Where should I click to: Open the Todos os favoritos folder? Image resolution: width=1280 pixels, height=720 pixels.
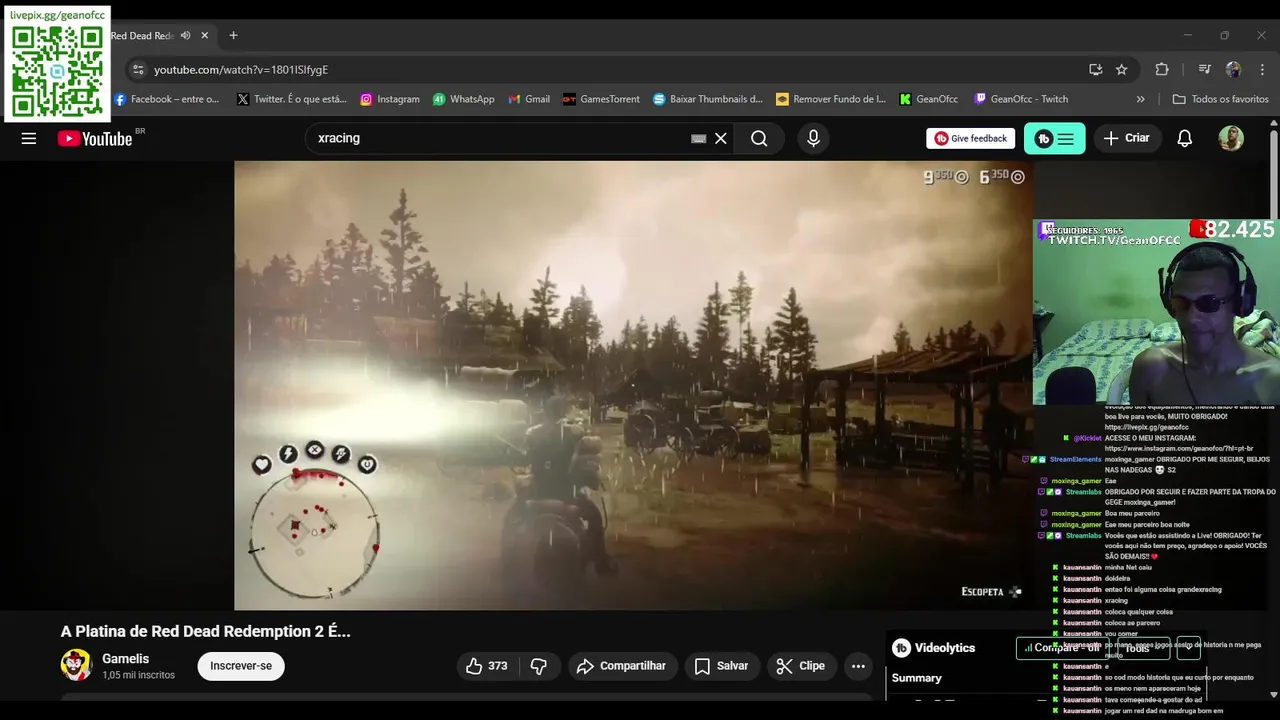pos(1220,99)
